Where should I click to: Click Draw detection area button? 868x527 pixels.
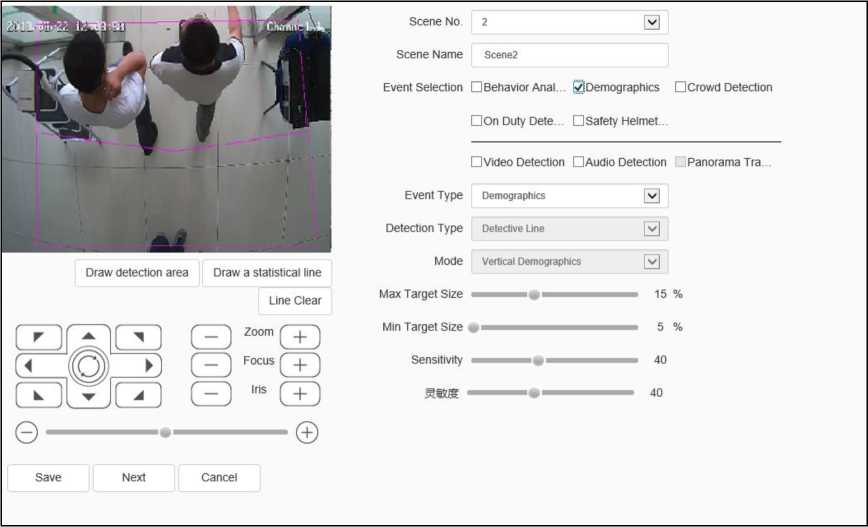[137, 273]
